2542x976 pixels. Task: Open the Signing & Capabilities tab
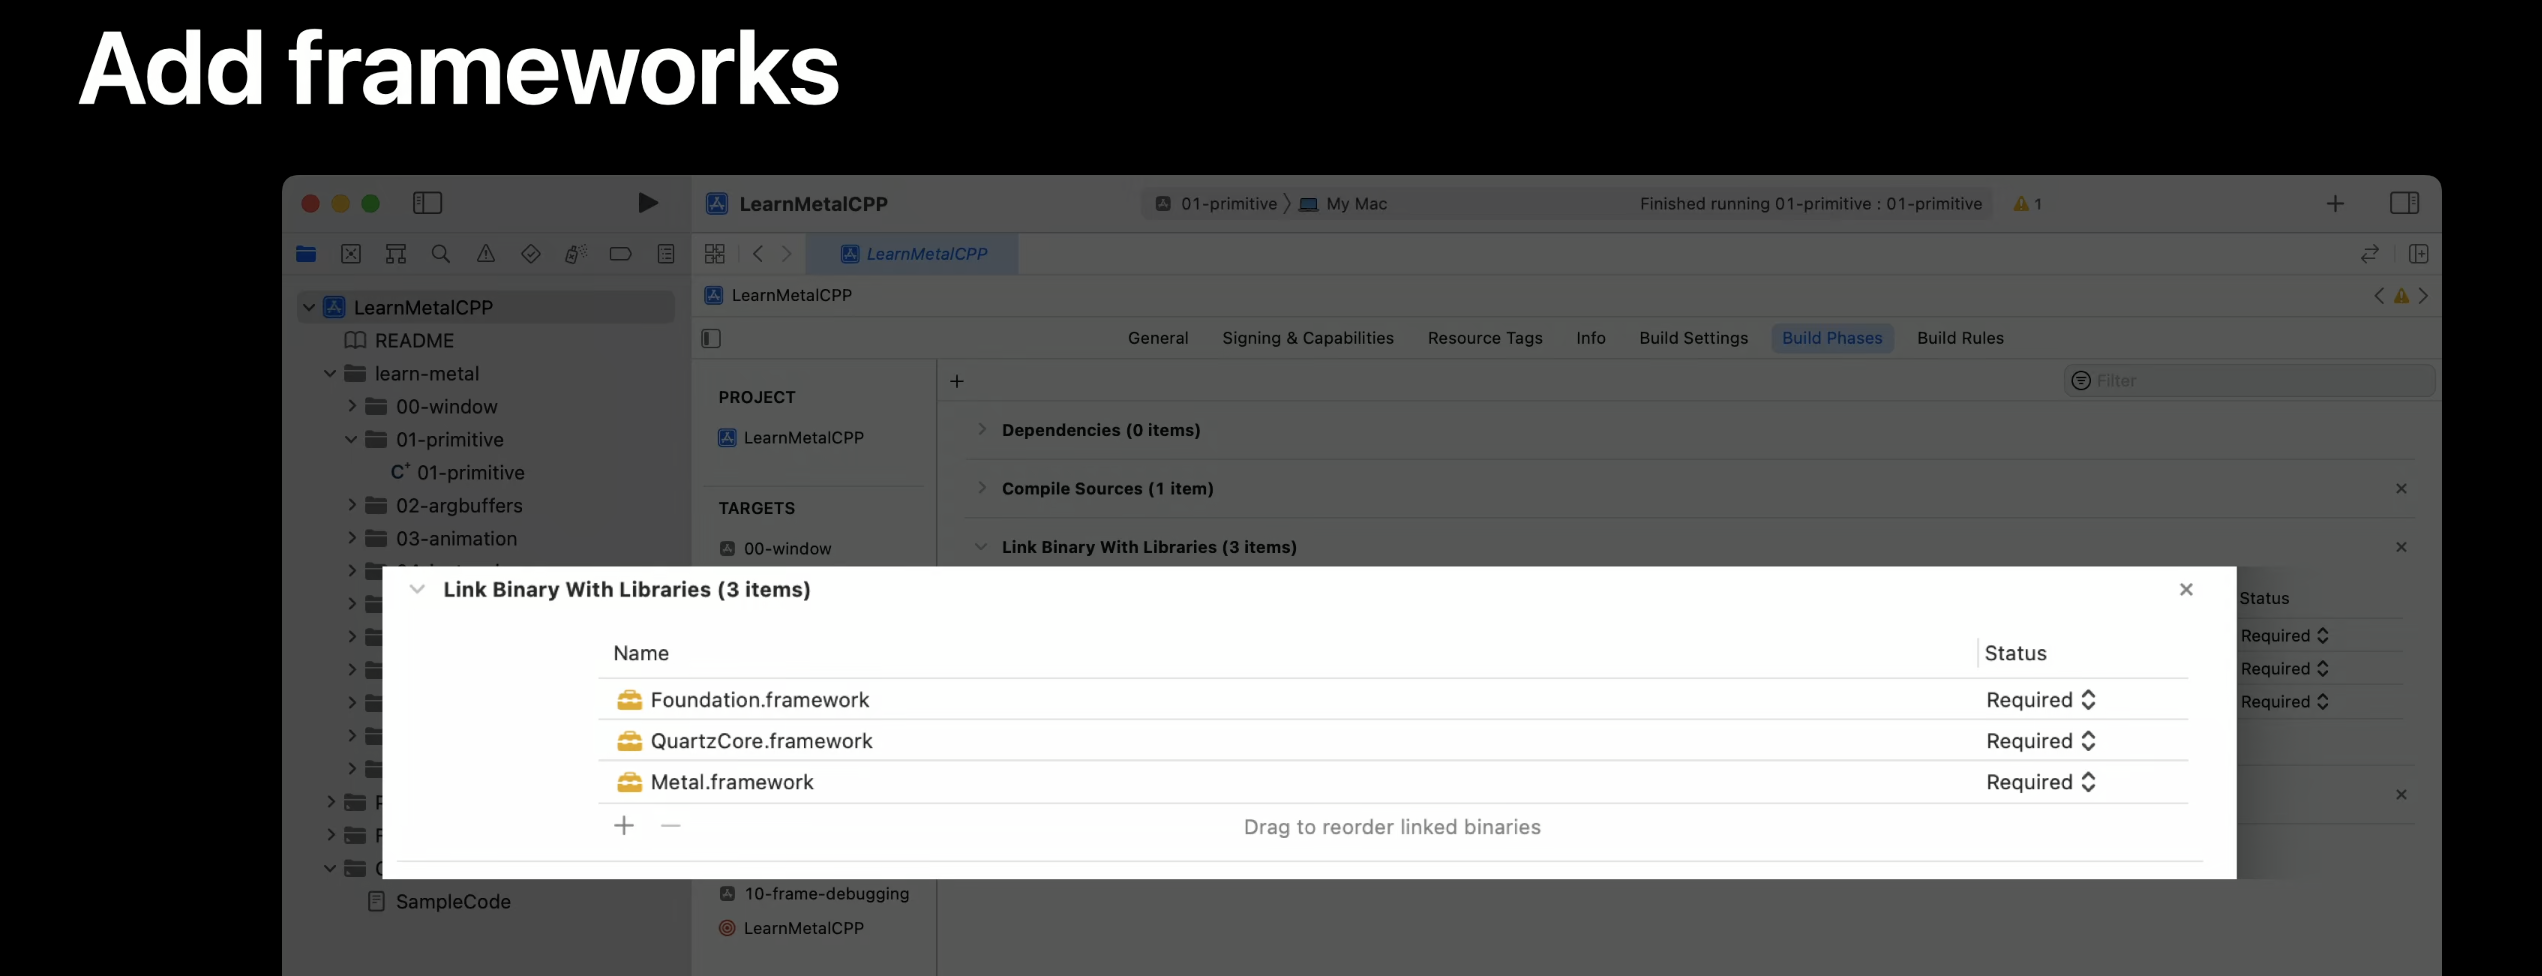[x=1308, y=338]
